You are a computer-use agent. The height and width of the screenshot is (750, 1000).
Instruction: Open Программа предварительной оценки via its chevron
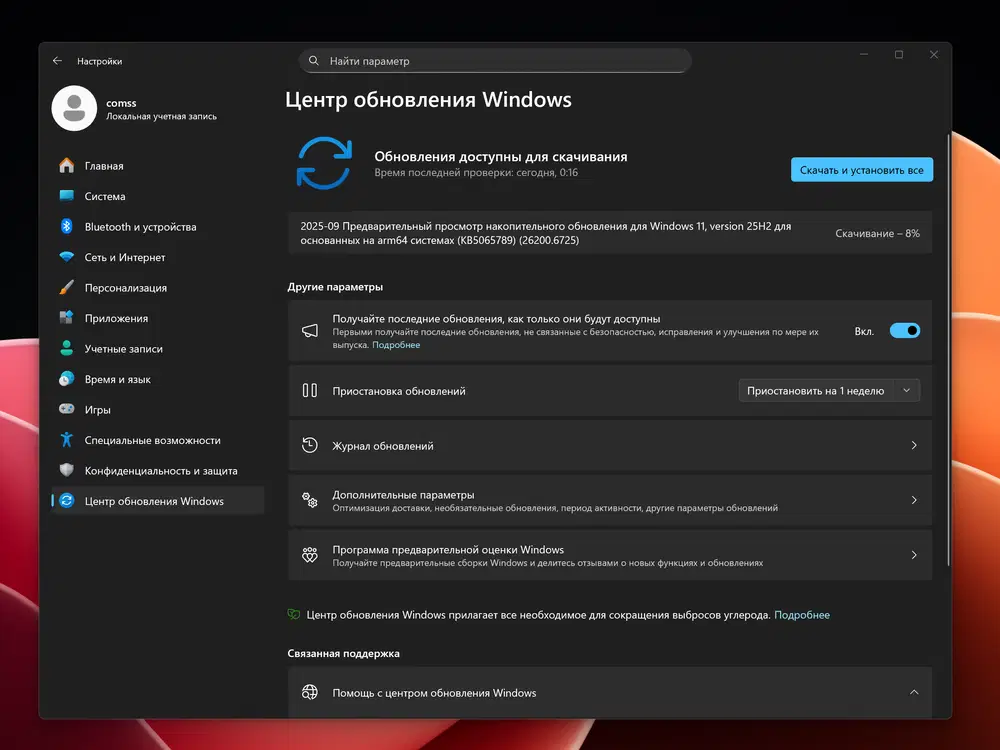tap(914, 555)
